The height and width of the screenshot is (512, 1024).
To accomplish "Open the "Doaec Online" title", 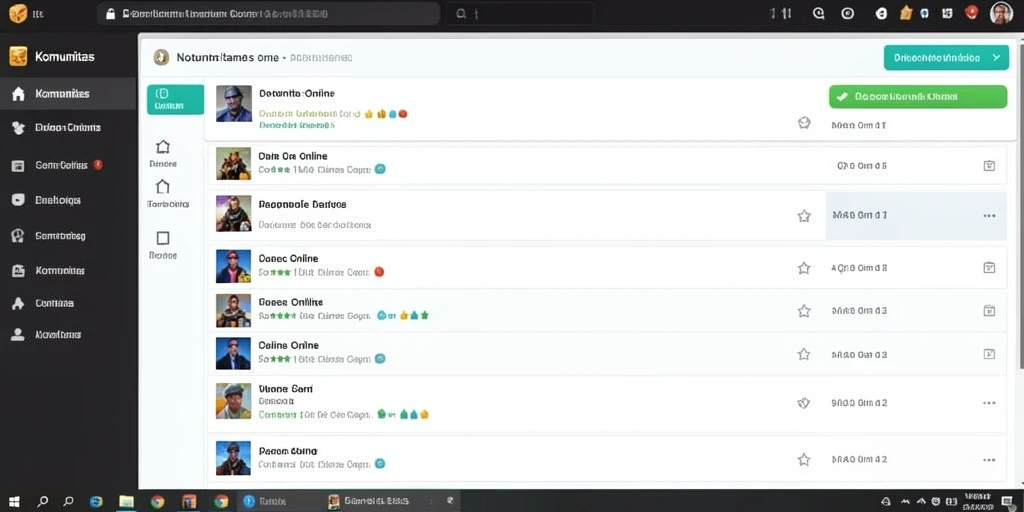I will tap(289, 259).
